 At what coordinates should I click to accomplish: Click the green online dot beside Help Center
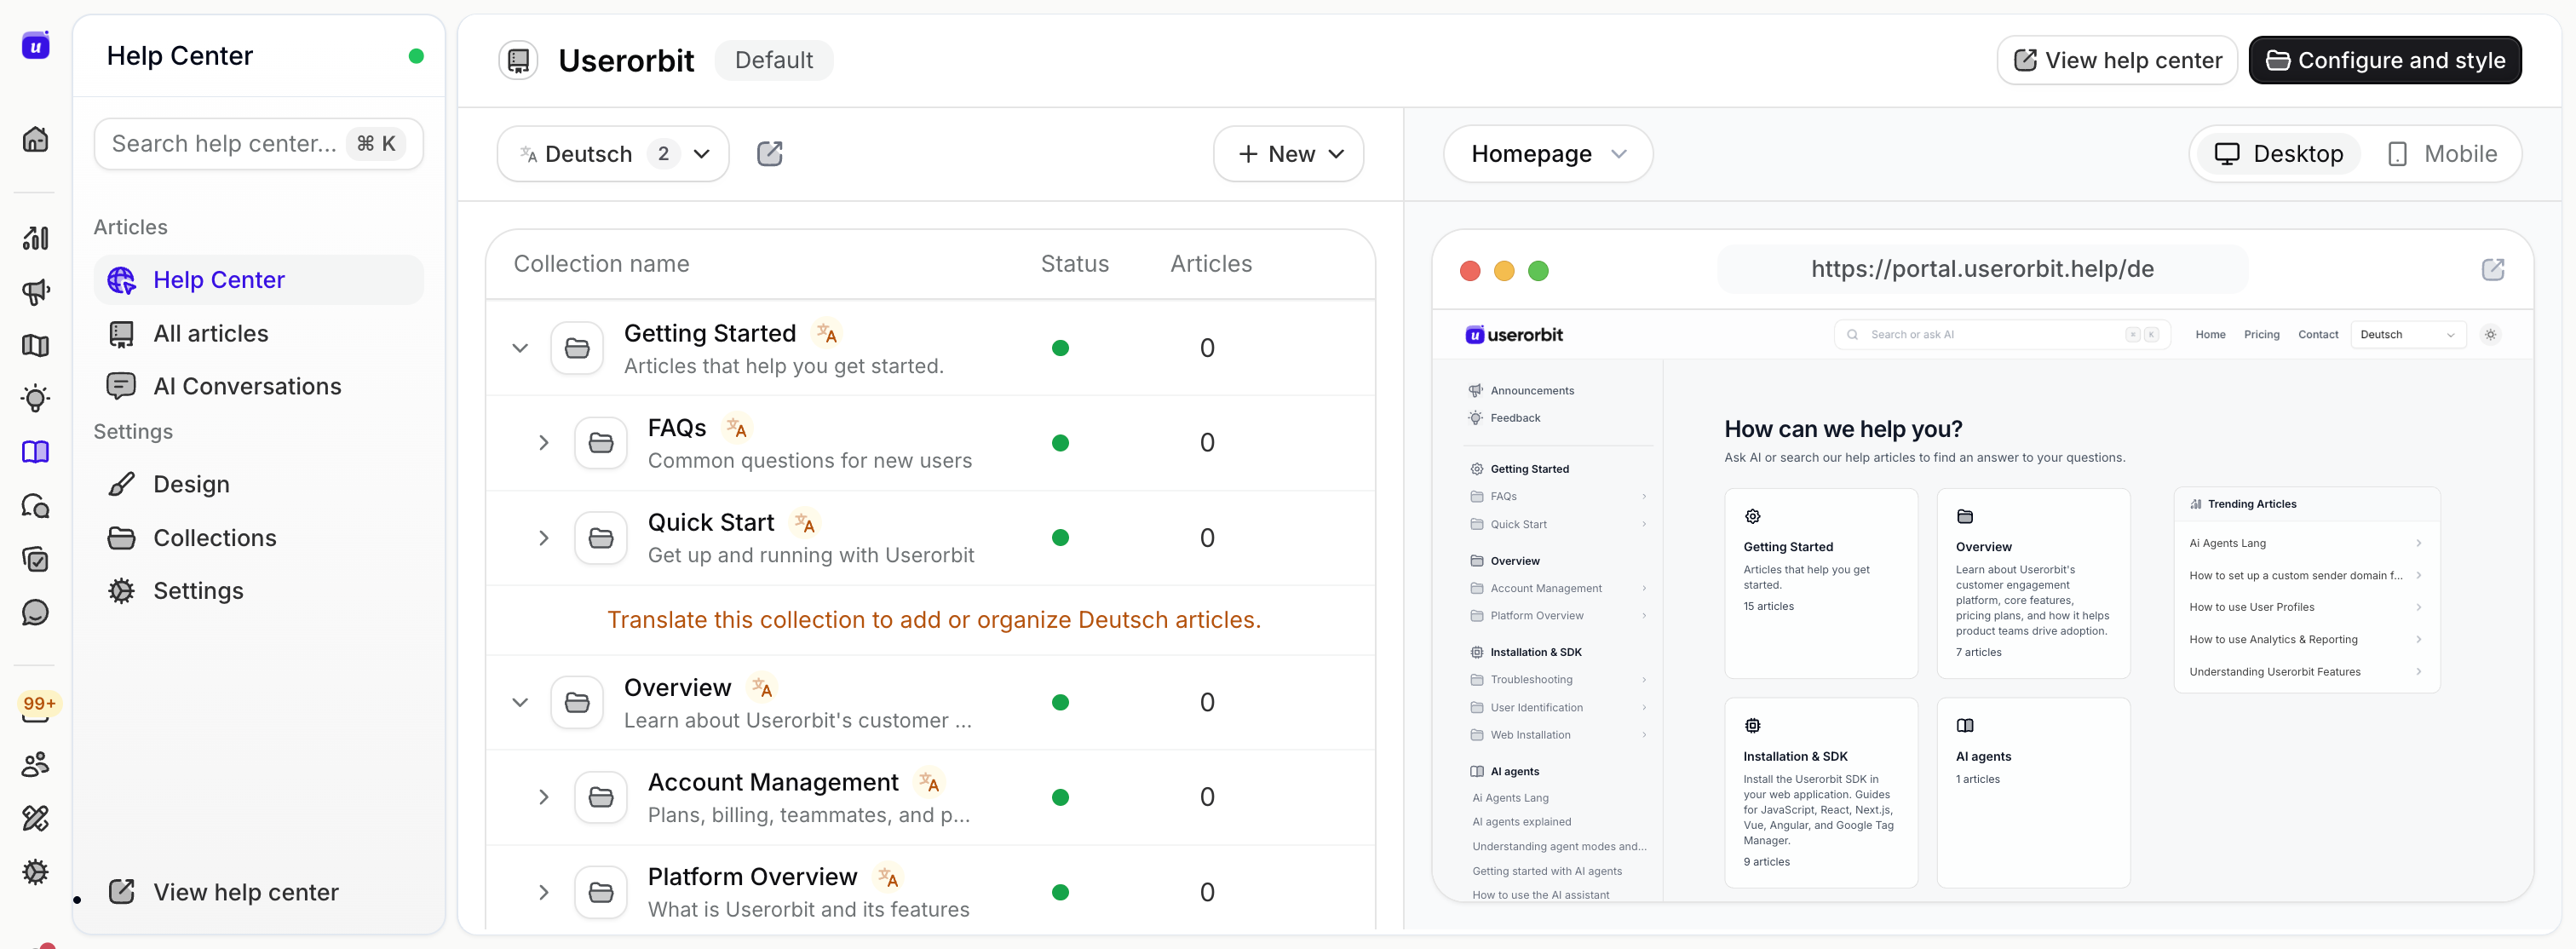[x=416, y=56]
